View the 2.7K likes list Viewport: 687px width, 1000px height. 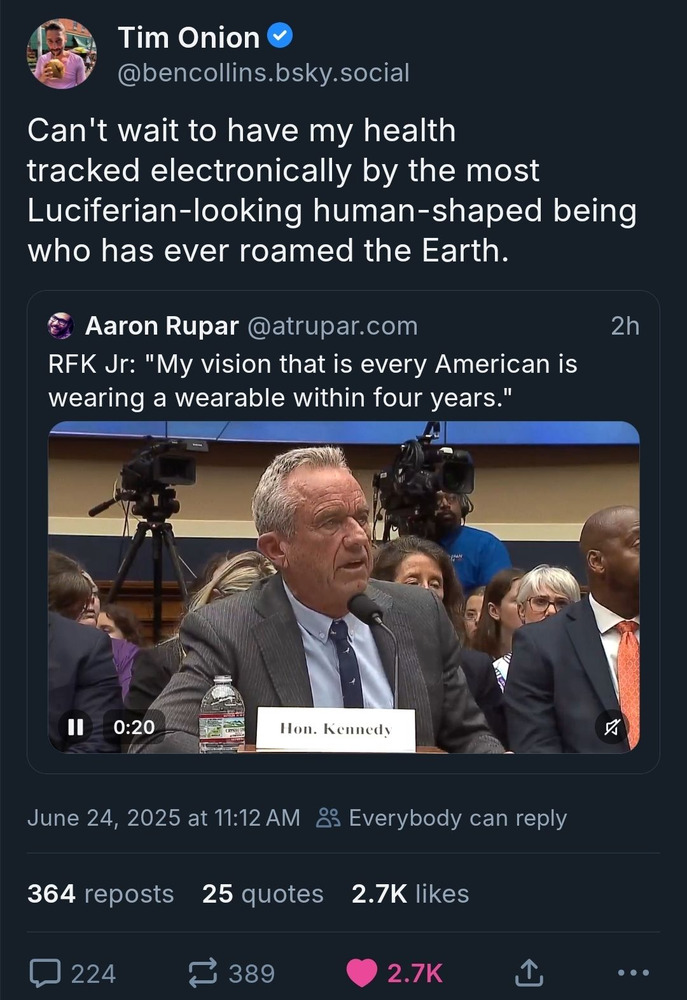(x=410, y=893)
